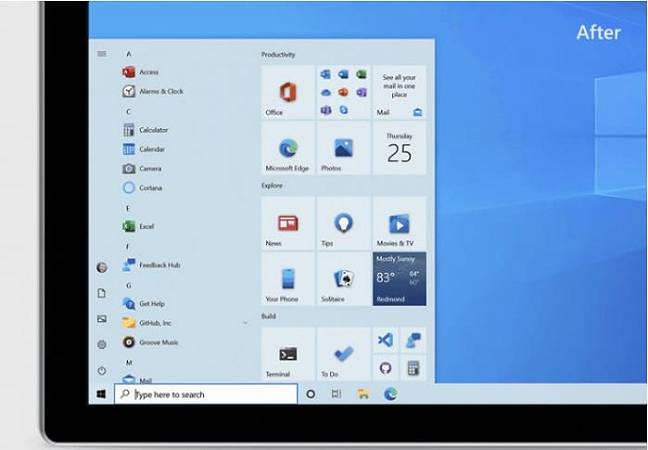Open the GitHub small tile
This screenshot has width=648, height=450.
coord(385,368)
